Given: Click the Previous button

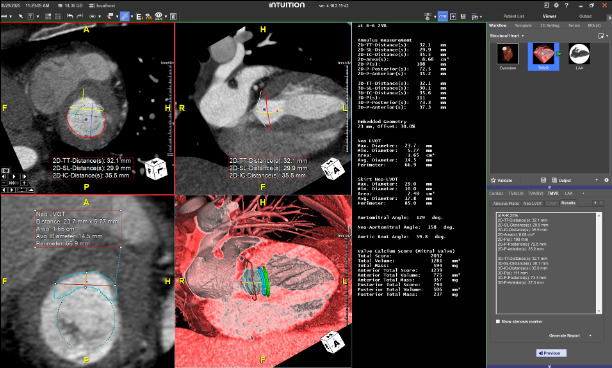Looking at the screenshot, I should (551, 353).
